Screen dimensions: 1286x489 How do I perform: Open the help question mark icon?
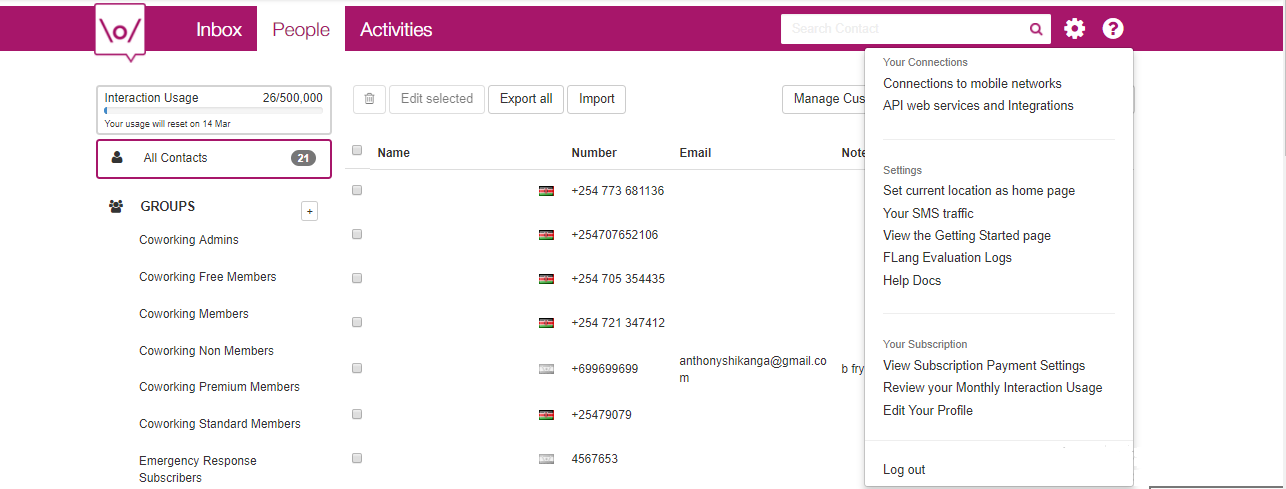tap(1113, 29)
